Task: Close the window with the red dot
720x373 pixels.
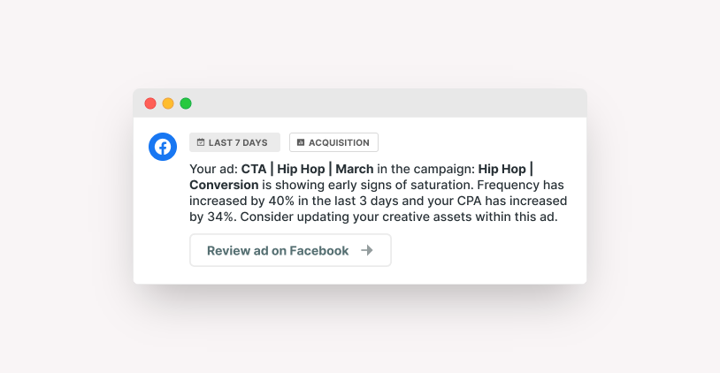Action: point(150,103)
